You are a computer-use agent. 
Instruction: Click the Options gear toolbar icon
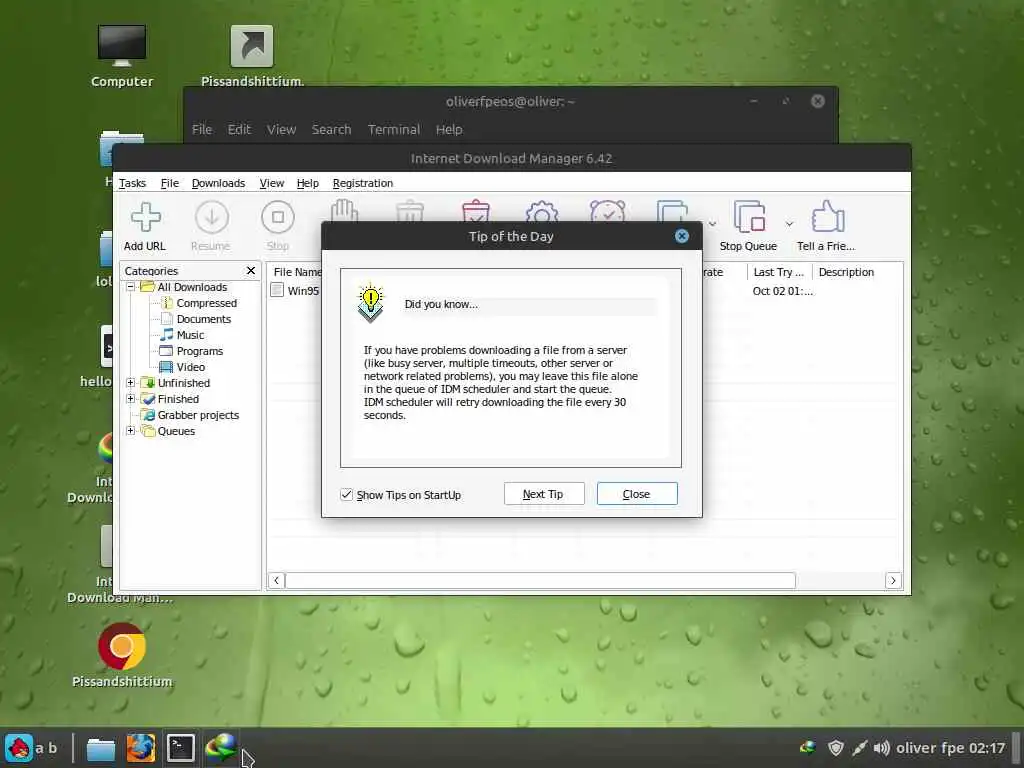pos(541,211)
